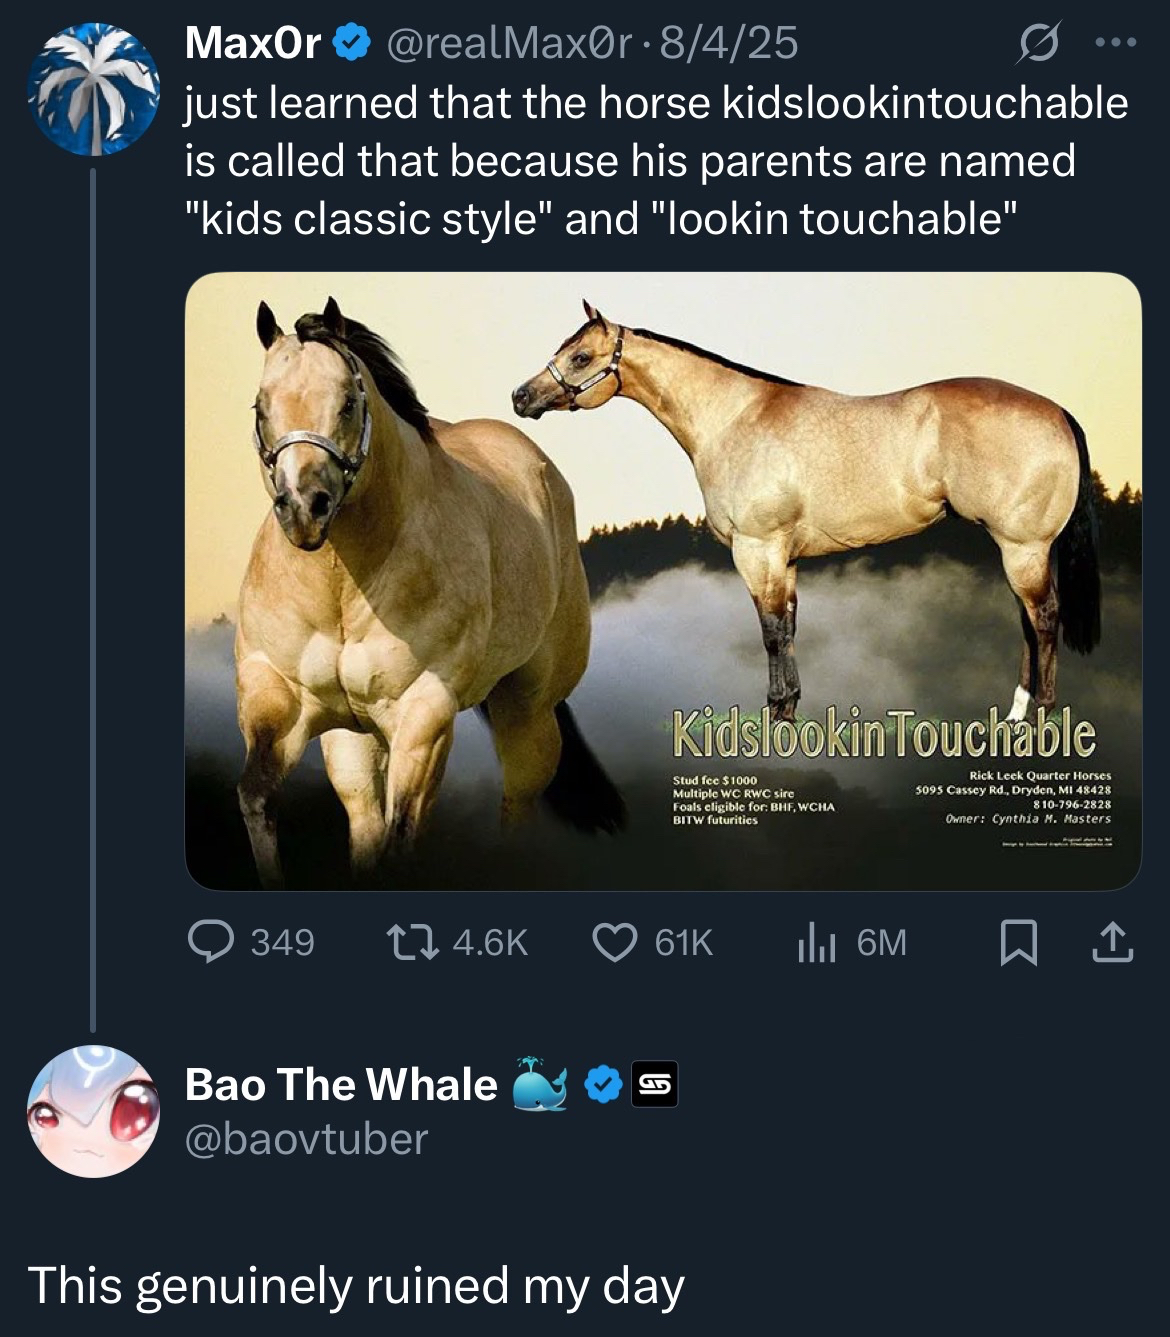Image resolution: width=1170 pixels, height=1337 pixels.
Task: Click the @realMaxOr handle
Action: click(x=508, y=43)
